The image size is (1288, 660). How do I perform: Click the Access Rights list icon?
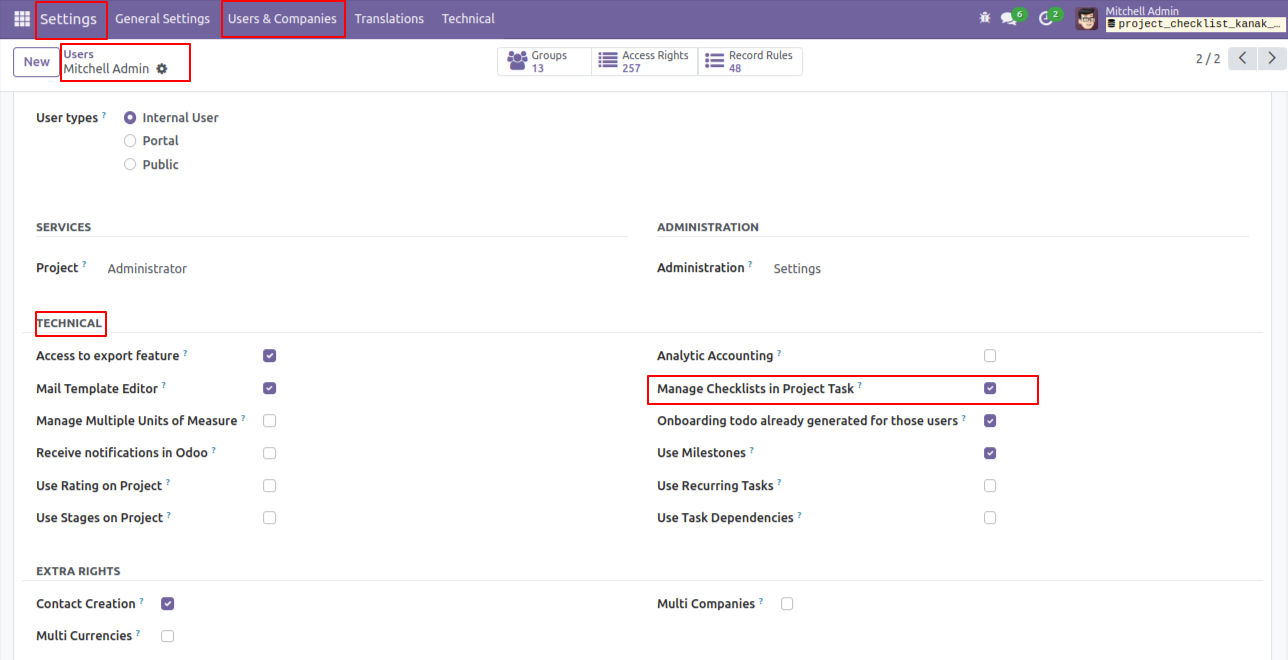coord(608,61)
